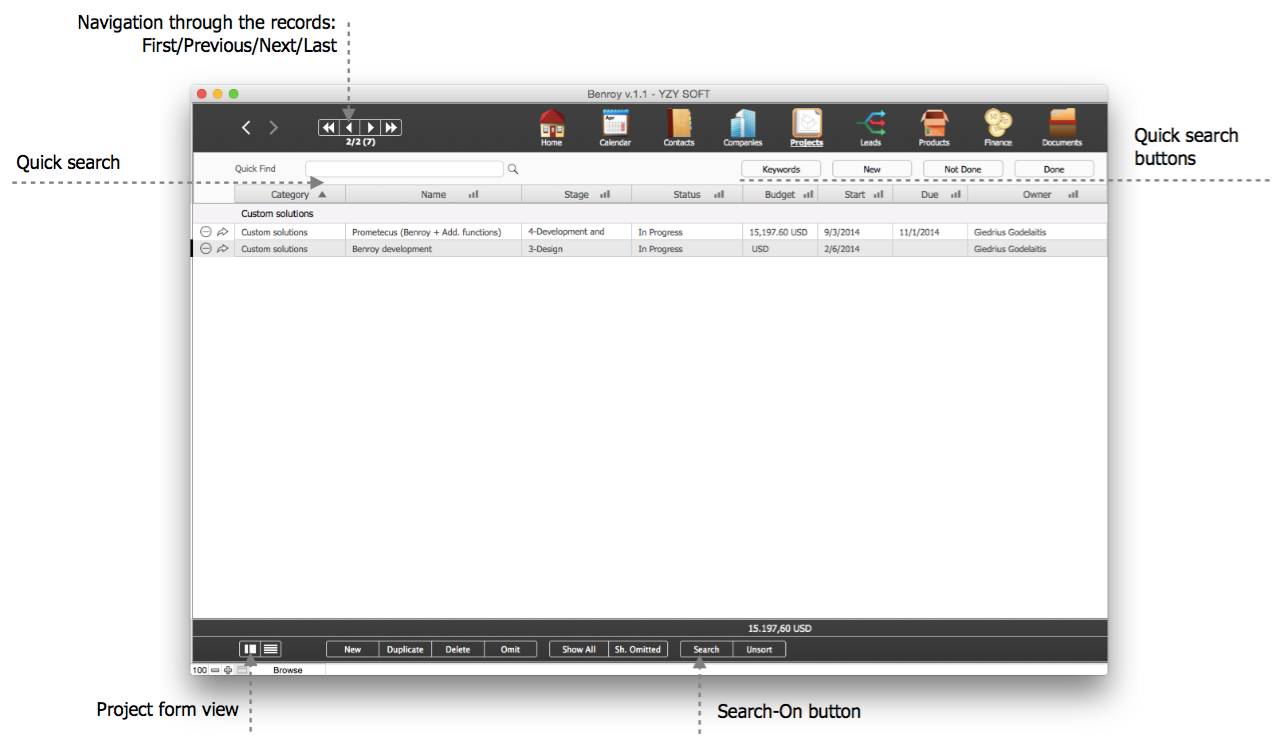The width and height of the screenshot is (1285, 743).
Task: Open the Home module icon
Action: pyautogui.click(x=551, y=124)
